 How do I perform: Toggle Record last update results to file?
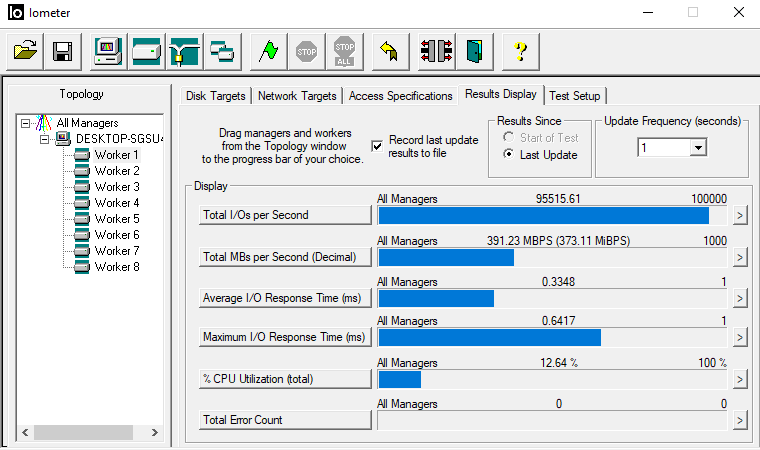[377, 146]
